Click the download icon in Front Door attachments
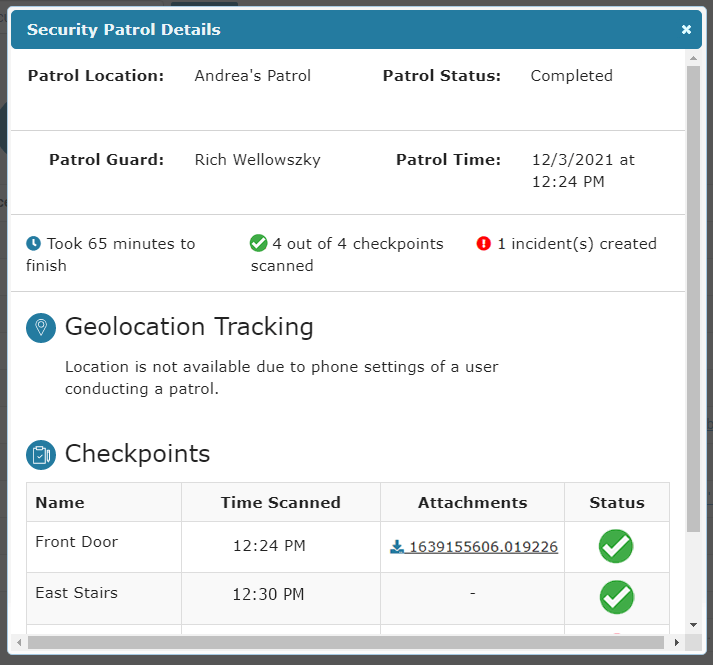 [x=397, y=547]
